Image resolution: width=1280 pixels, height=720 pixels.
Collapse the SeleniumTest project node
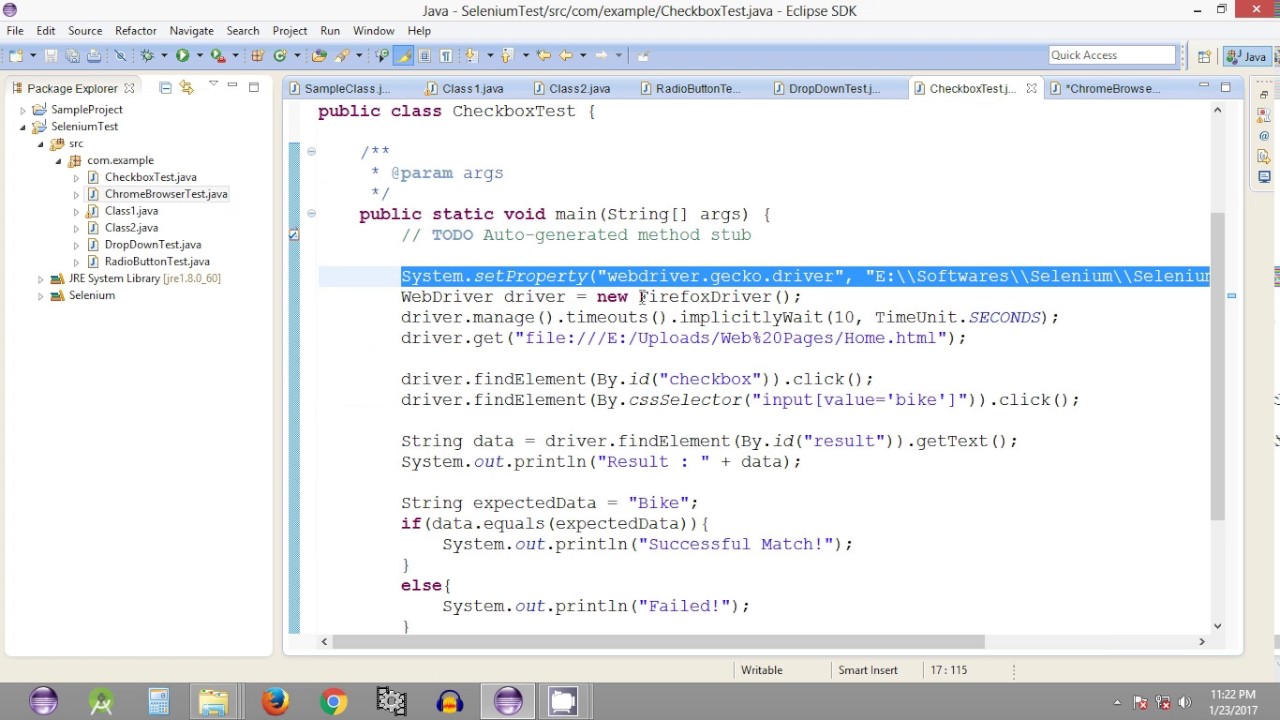tap(23, 127)
